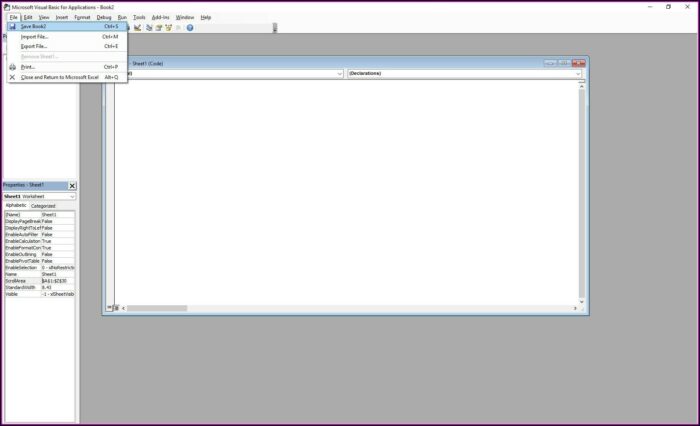Select the EnableOutlining property row
Screen dimensions: 700x426
40,255
